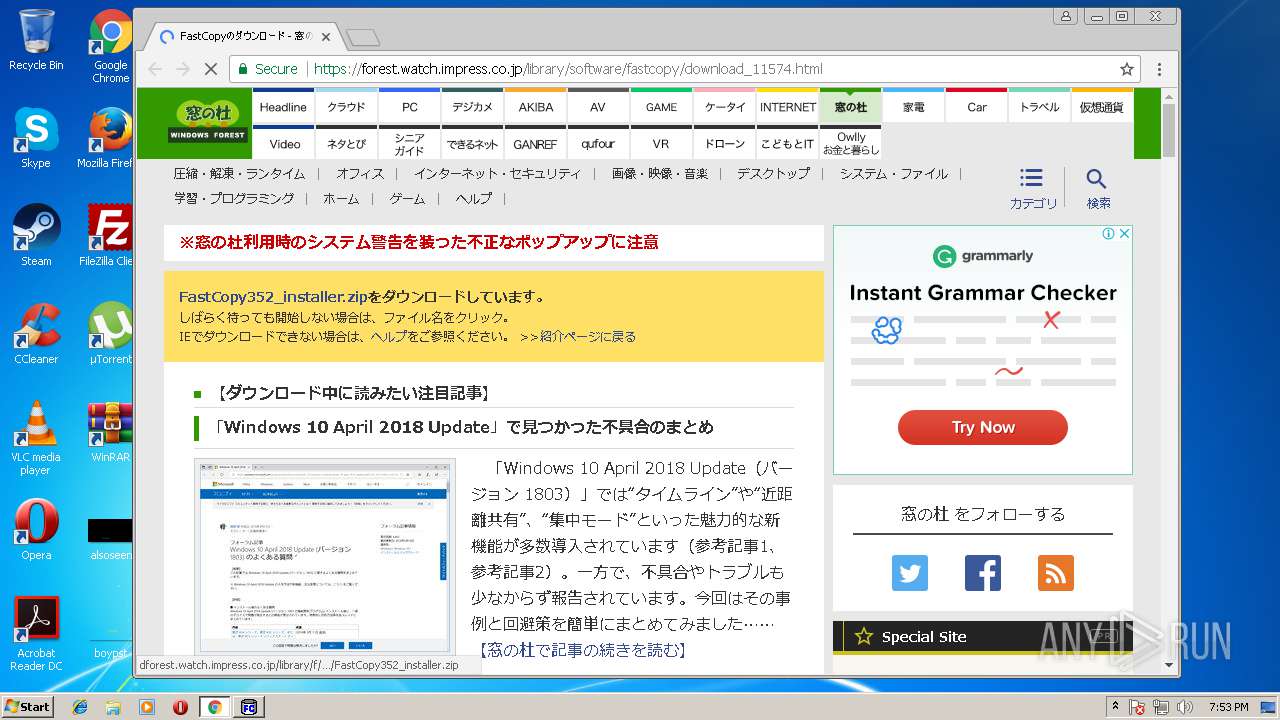Open Skype desktop shortcut
This screenshot has height=720, width=1280.
(x=36, y=138)
